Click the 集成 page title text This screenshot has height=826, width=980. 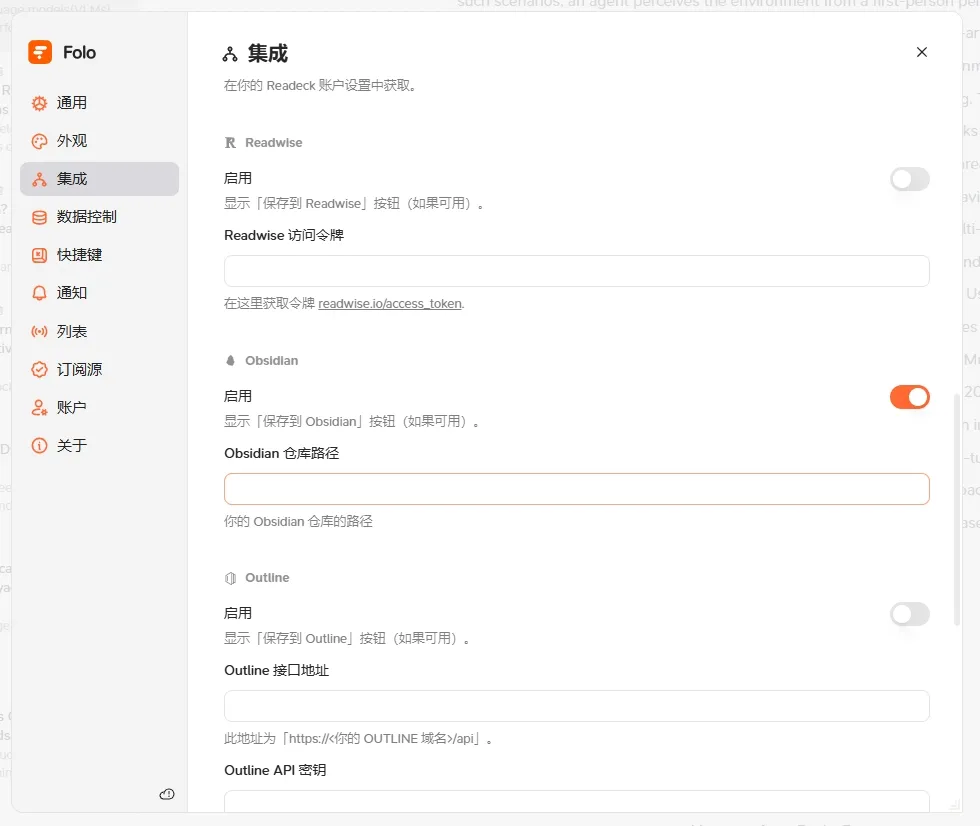pyautogui.click(x=268, y=54)
